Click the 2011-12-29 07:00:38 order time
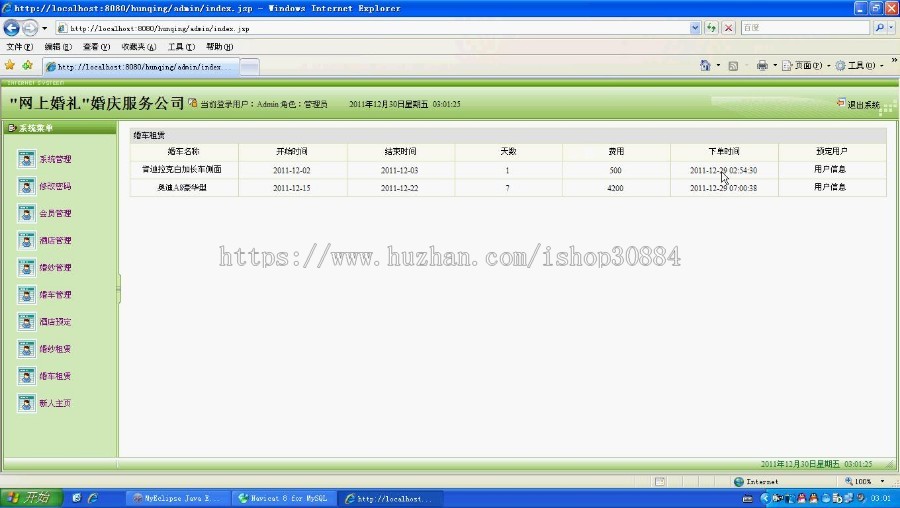The image size is (900, 508). pyautogui.click(x=723, y=188)
